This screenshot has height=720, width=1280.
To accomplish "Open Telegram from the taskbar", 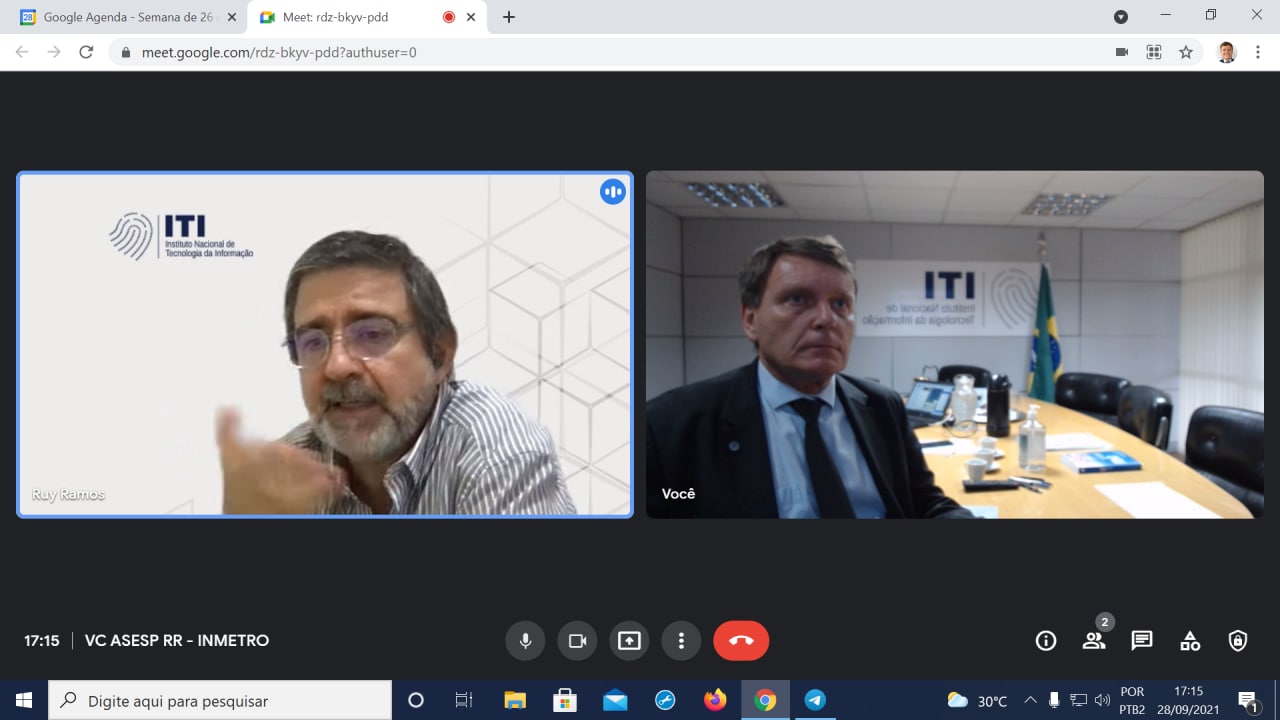I will tap(815, 700).
